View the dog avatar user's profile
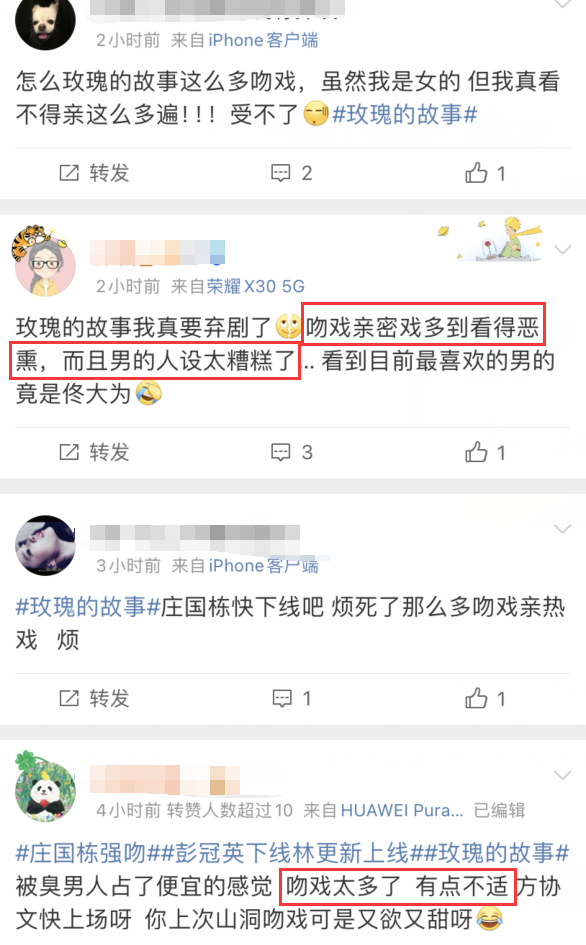The image size is (586, 945). 45,21
